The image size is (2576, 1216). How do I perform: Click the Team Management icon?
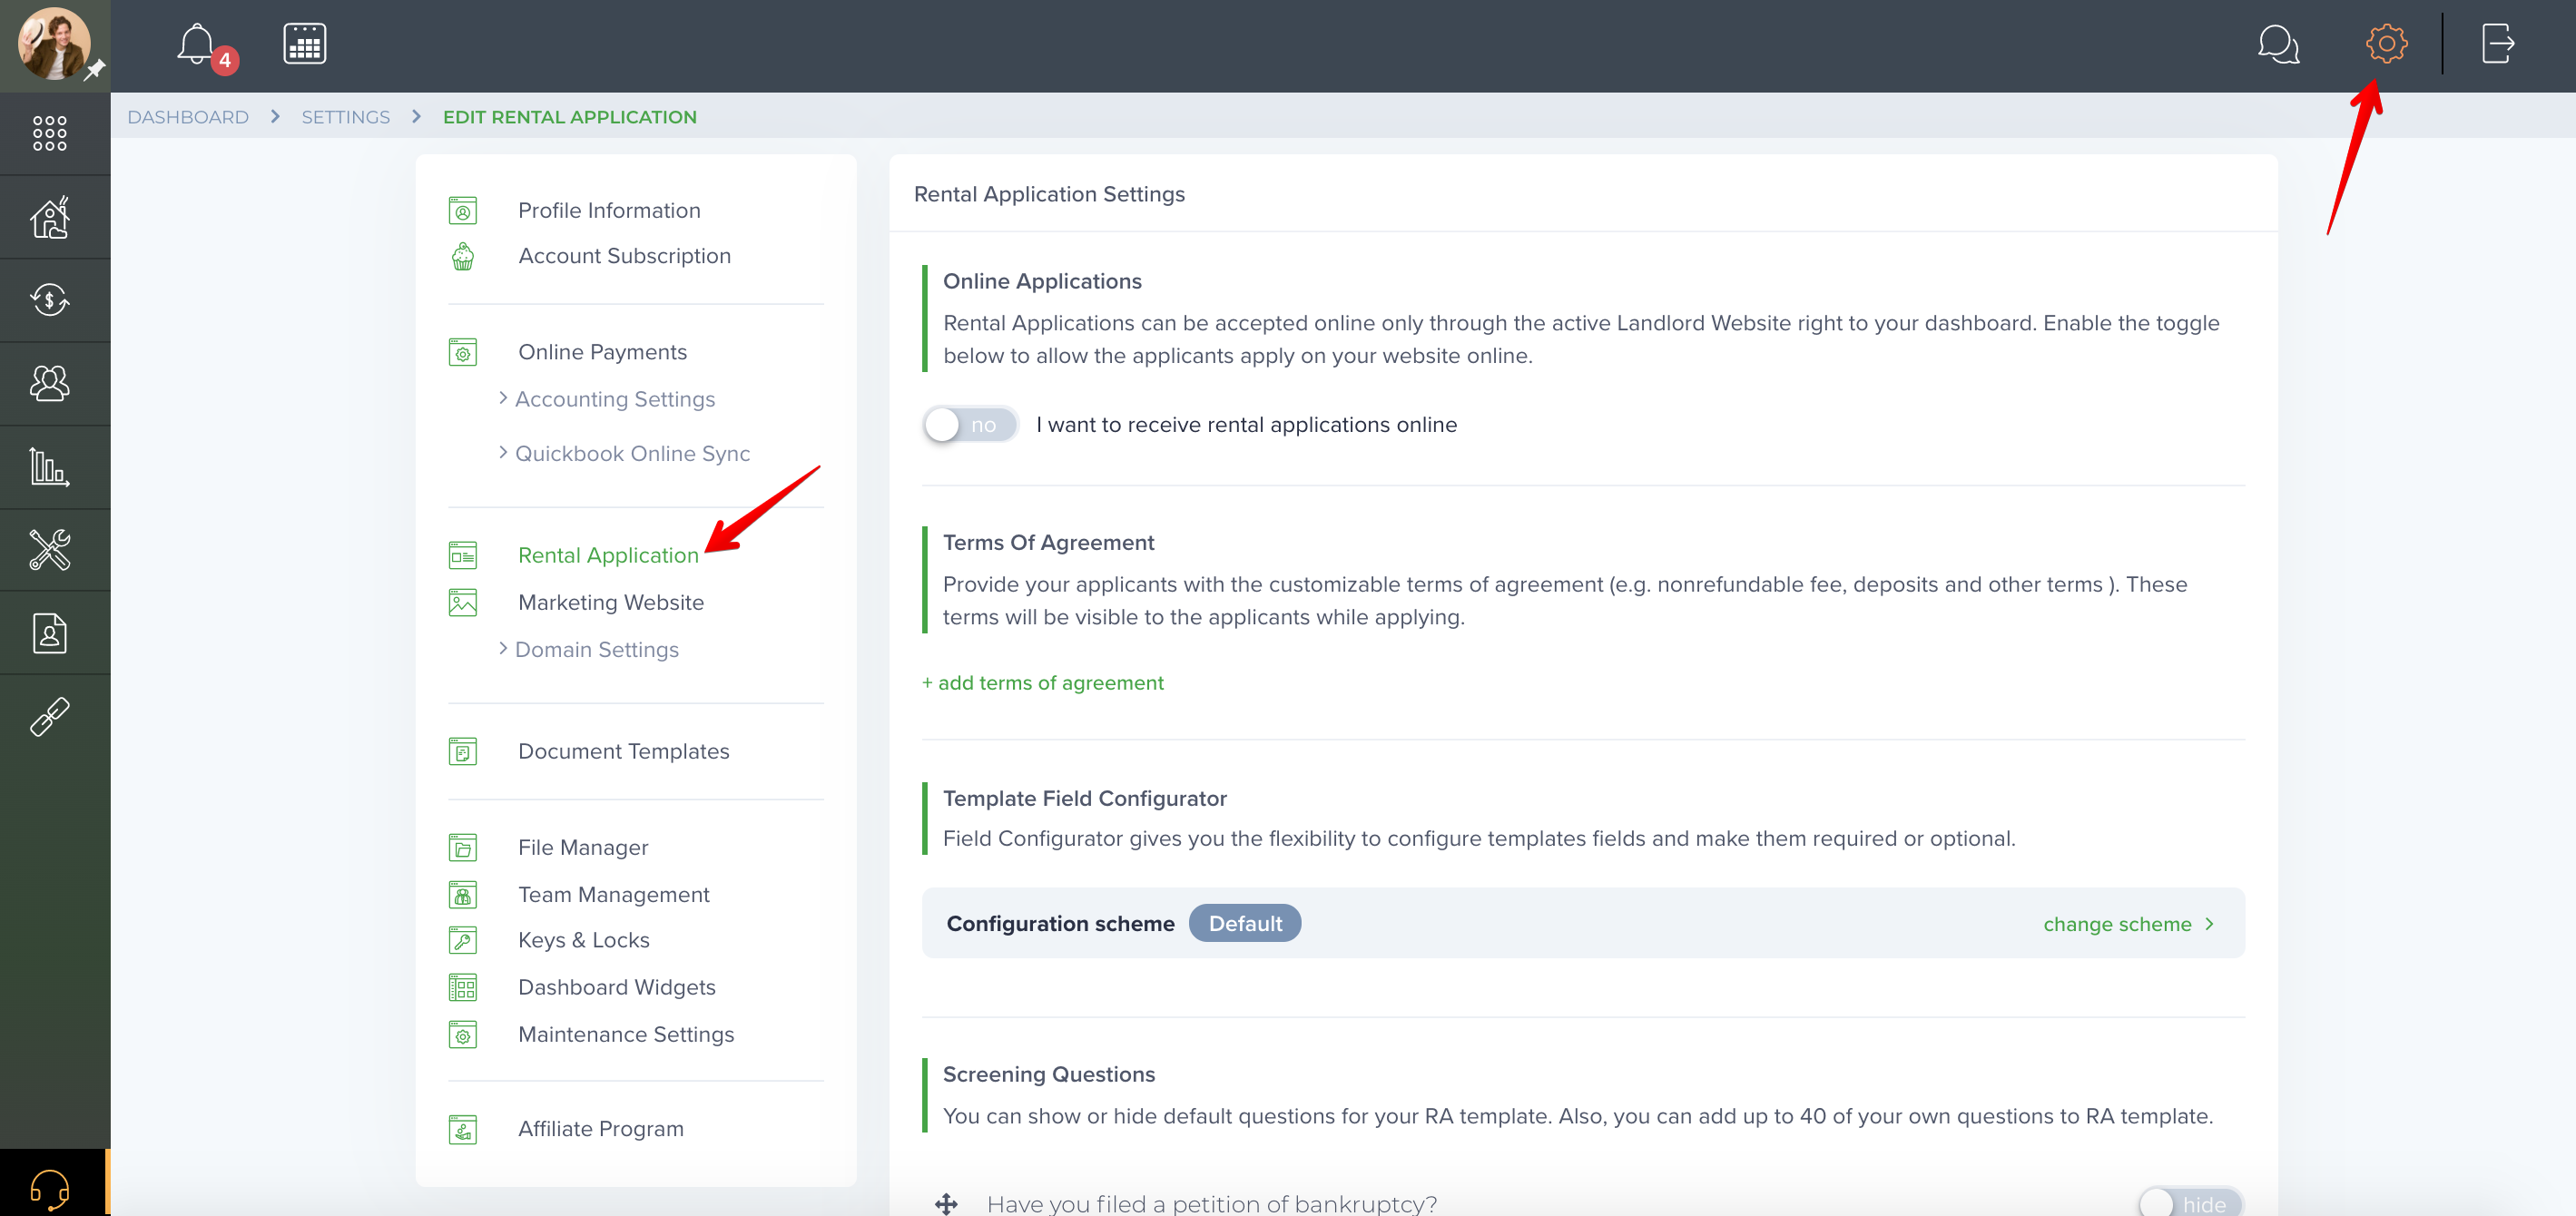point(463,895)
